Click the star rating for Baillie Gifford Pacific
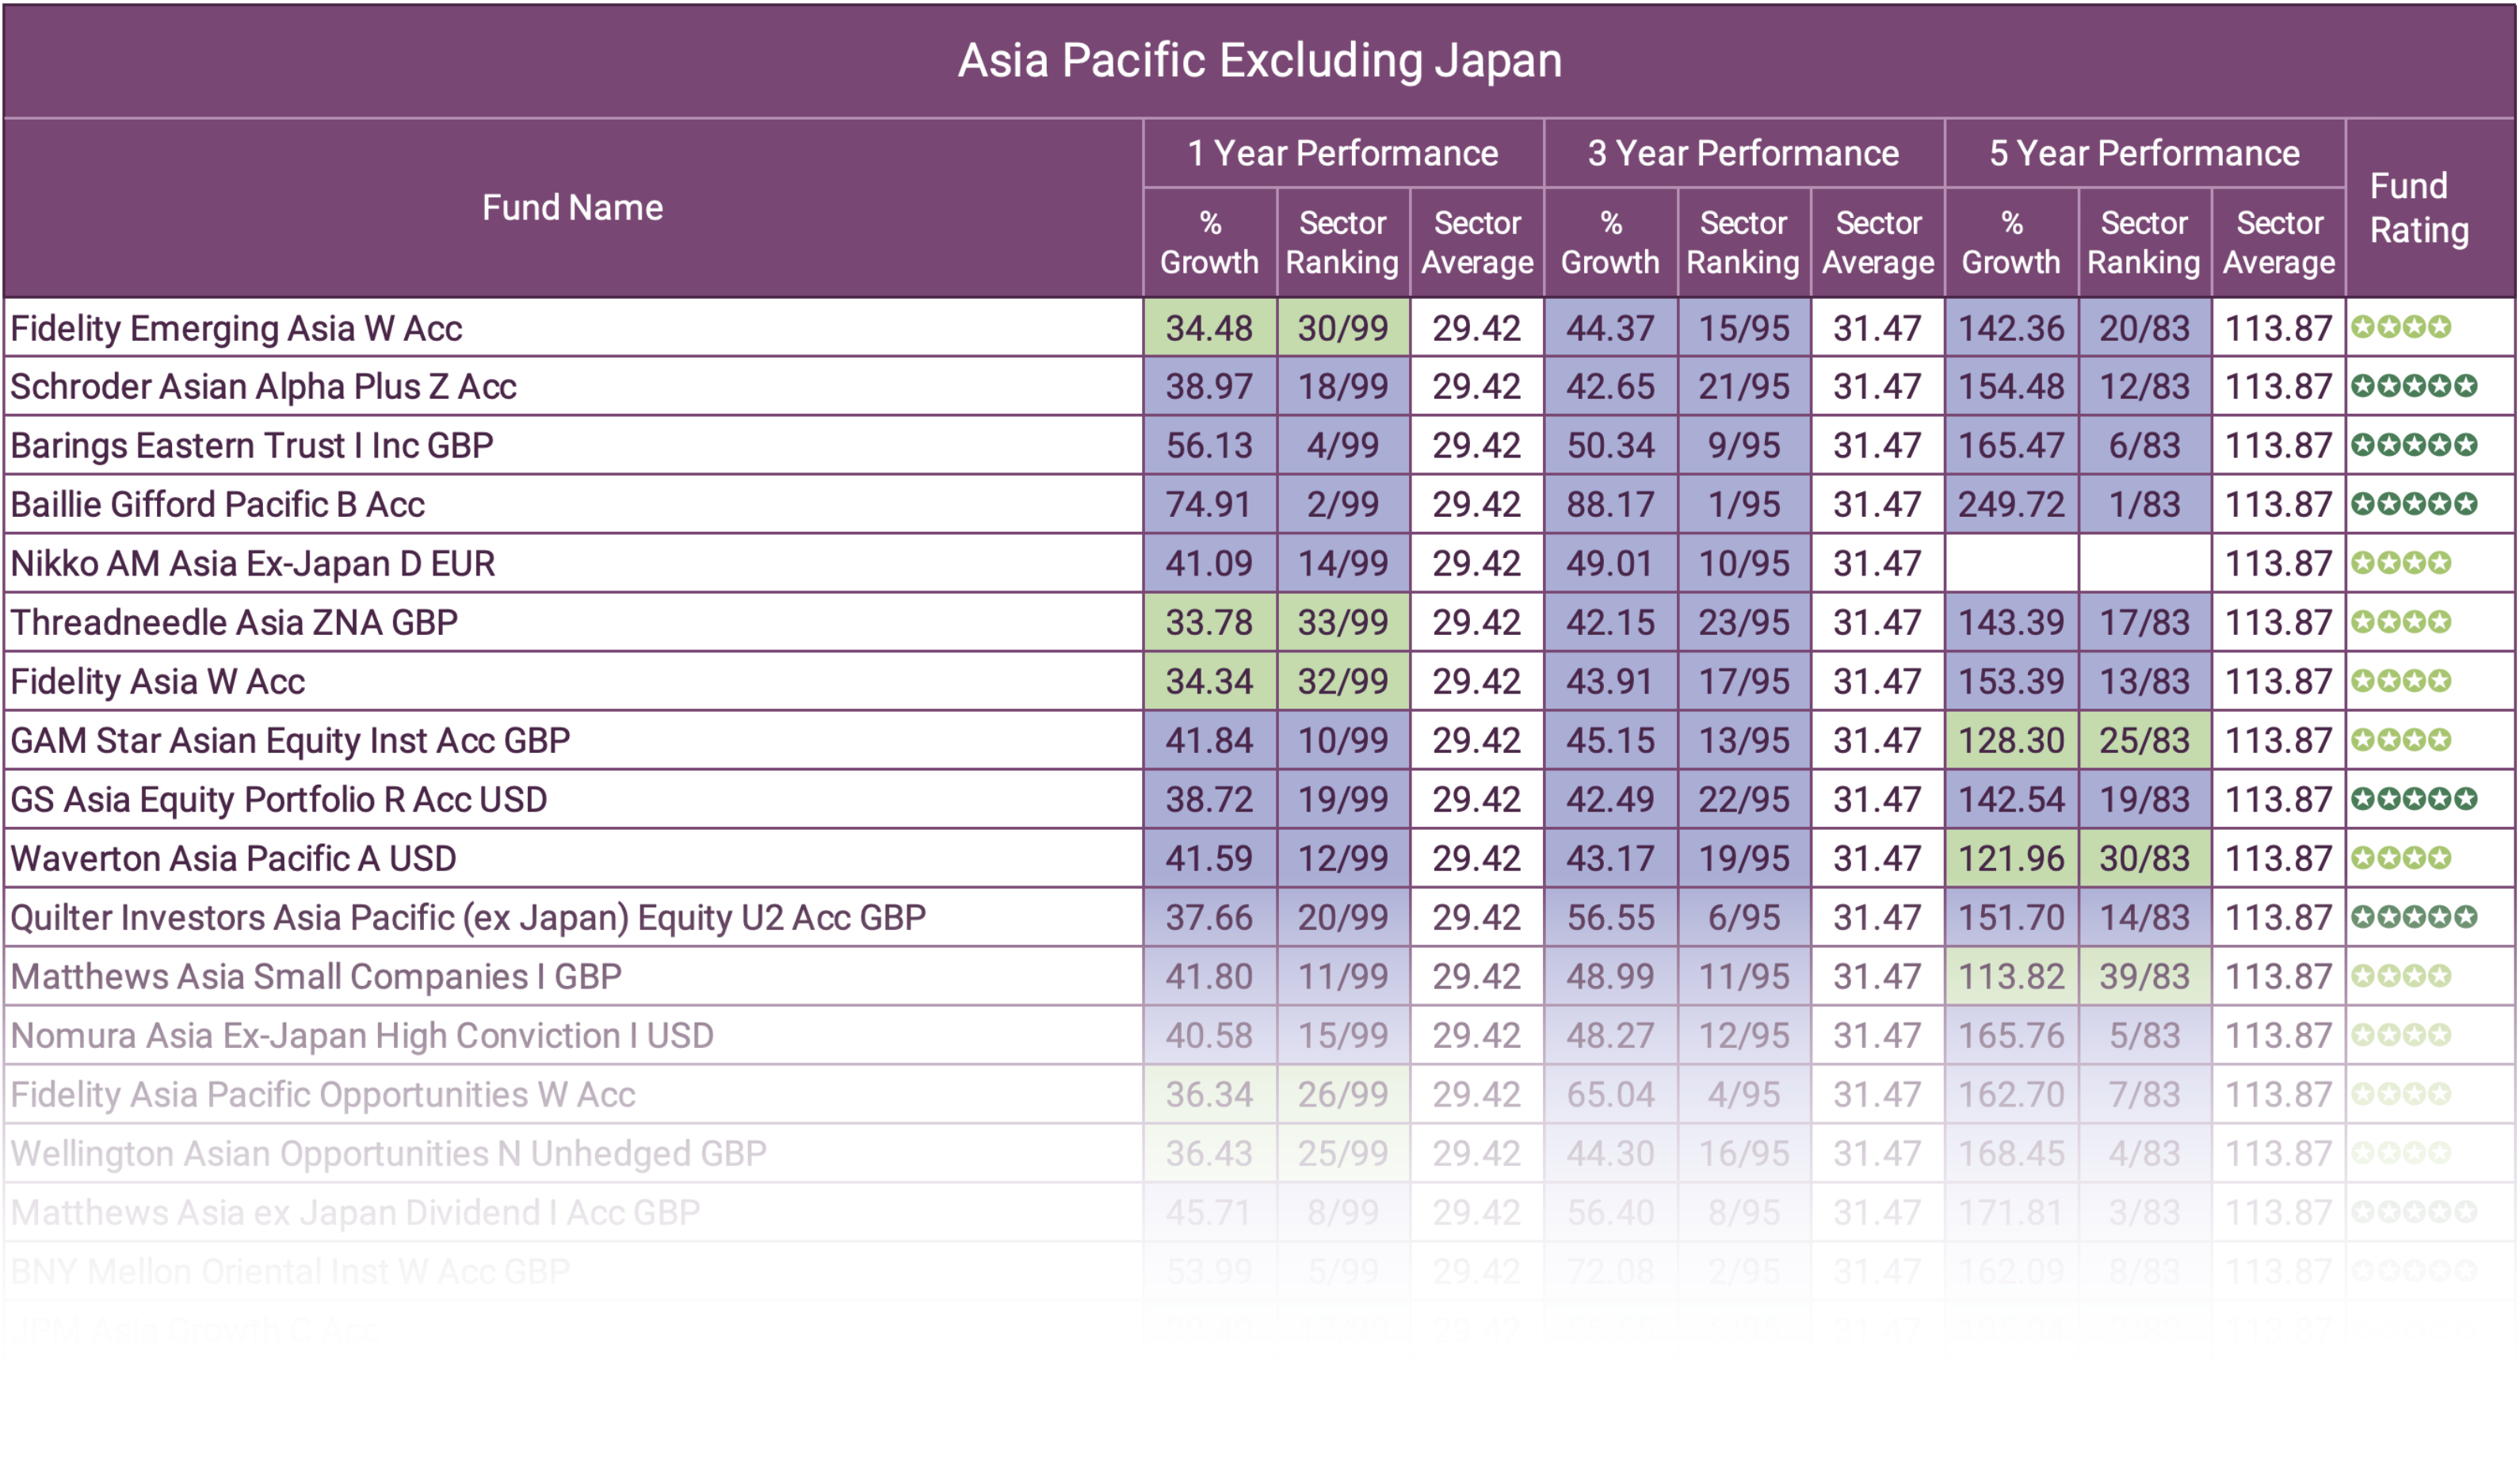 click(x=2414, y=504)
